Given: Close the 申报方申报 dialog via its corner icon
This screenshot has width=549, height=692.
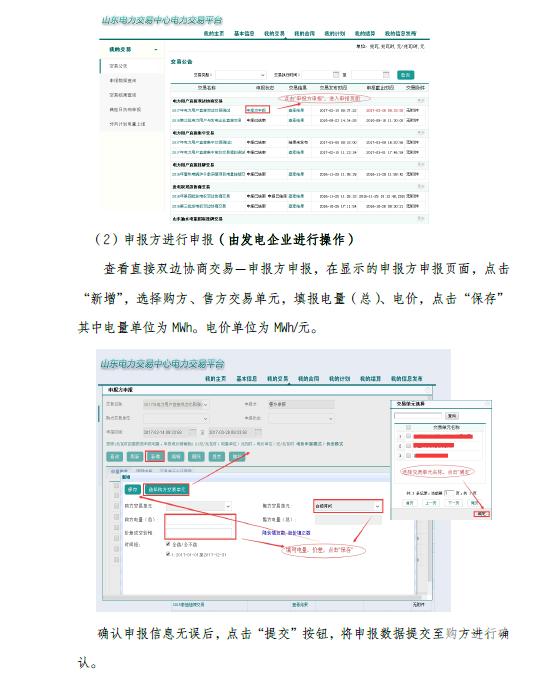Looking at the screenshot, I should 427,390.
